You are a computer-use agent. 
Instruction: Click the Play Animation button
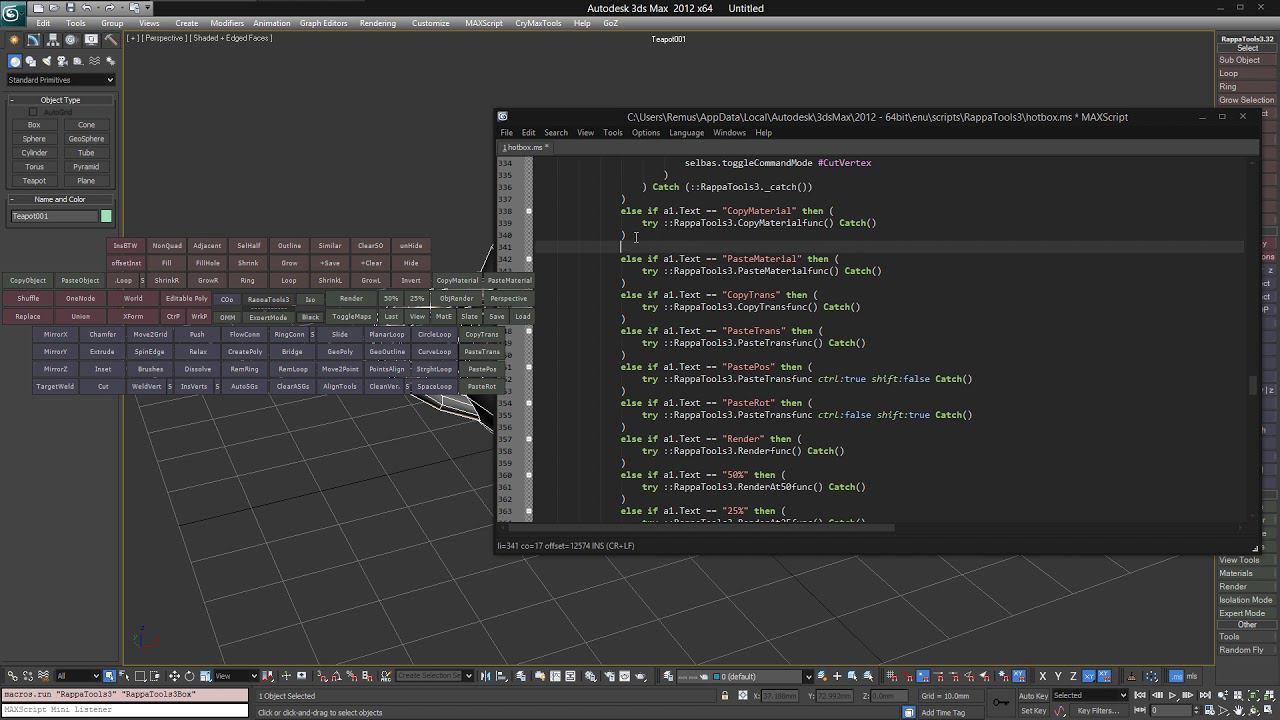pos(1172,695)
